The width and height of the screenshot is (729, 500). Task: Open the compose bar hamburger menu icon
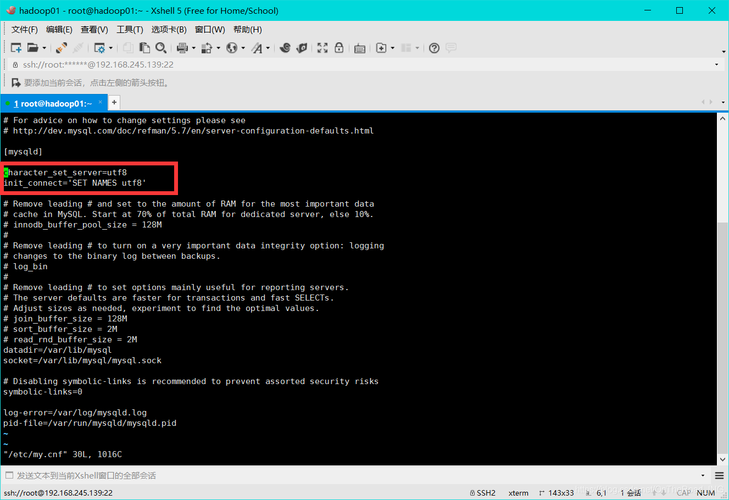pos(719,475)
